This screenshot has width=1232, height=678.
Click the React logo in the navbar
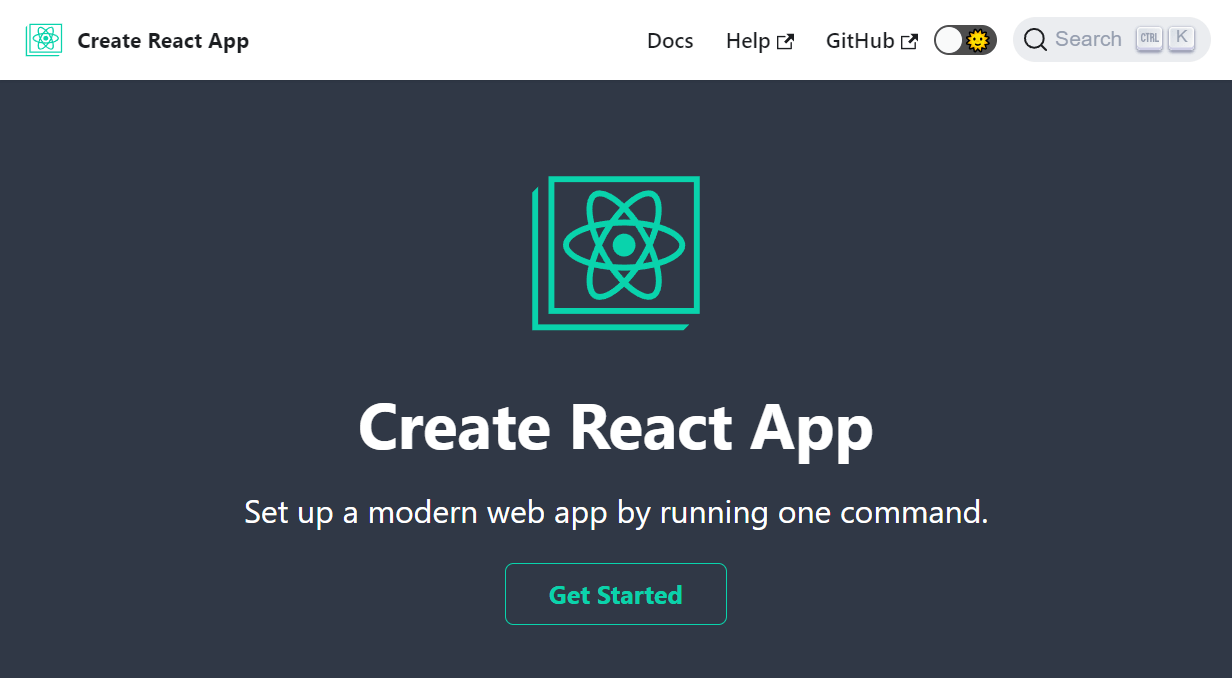tap(44, 40)
